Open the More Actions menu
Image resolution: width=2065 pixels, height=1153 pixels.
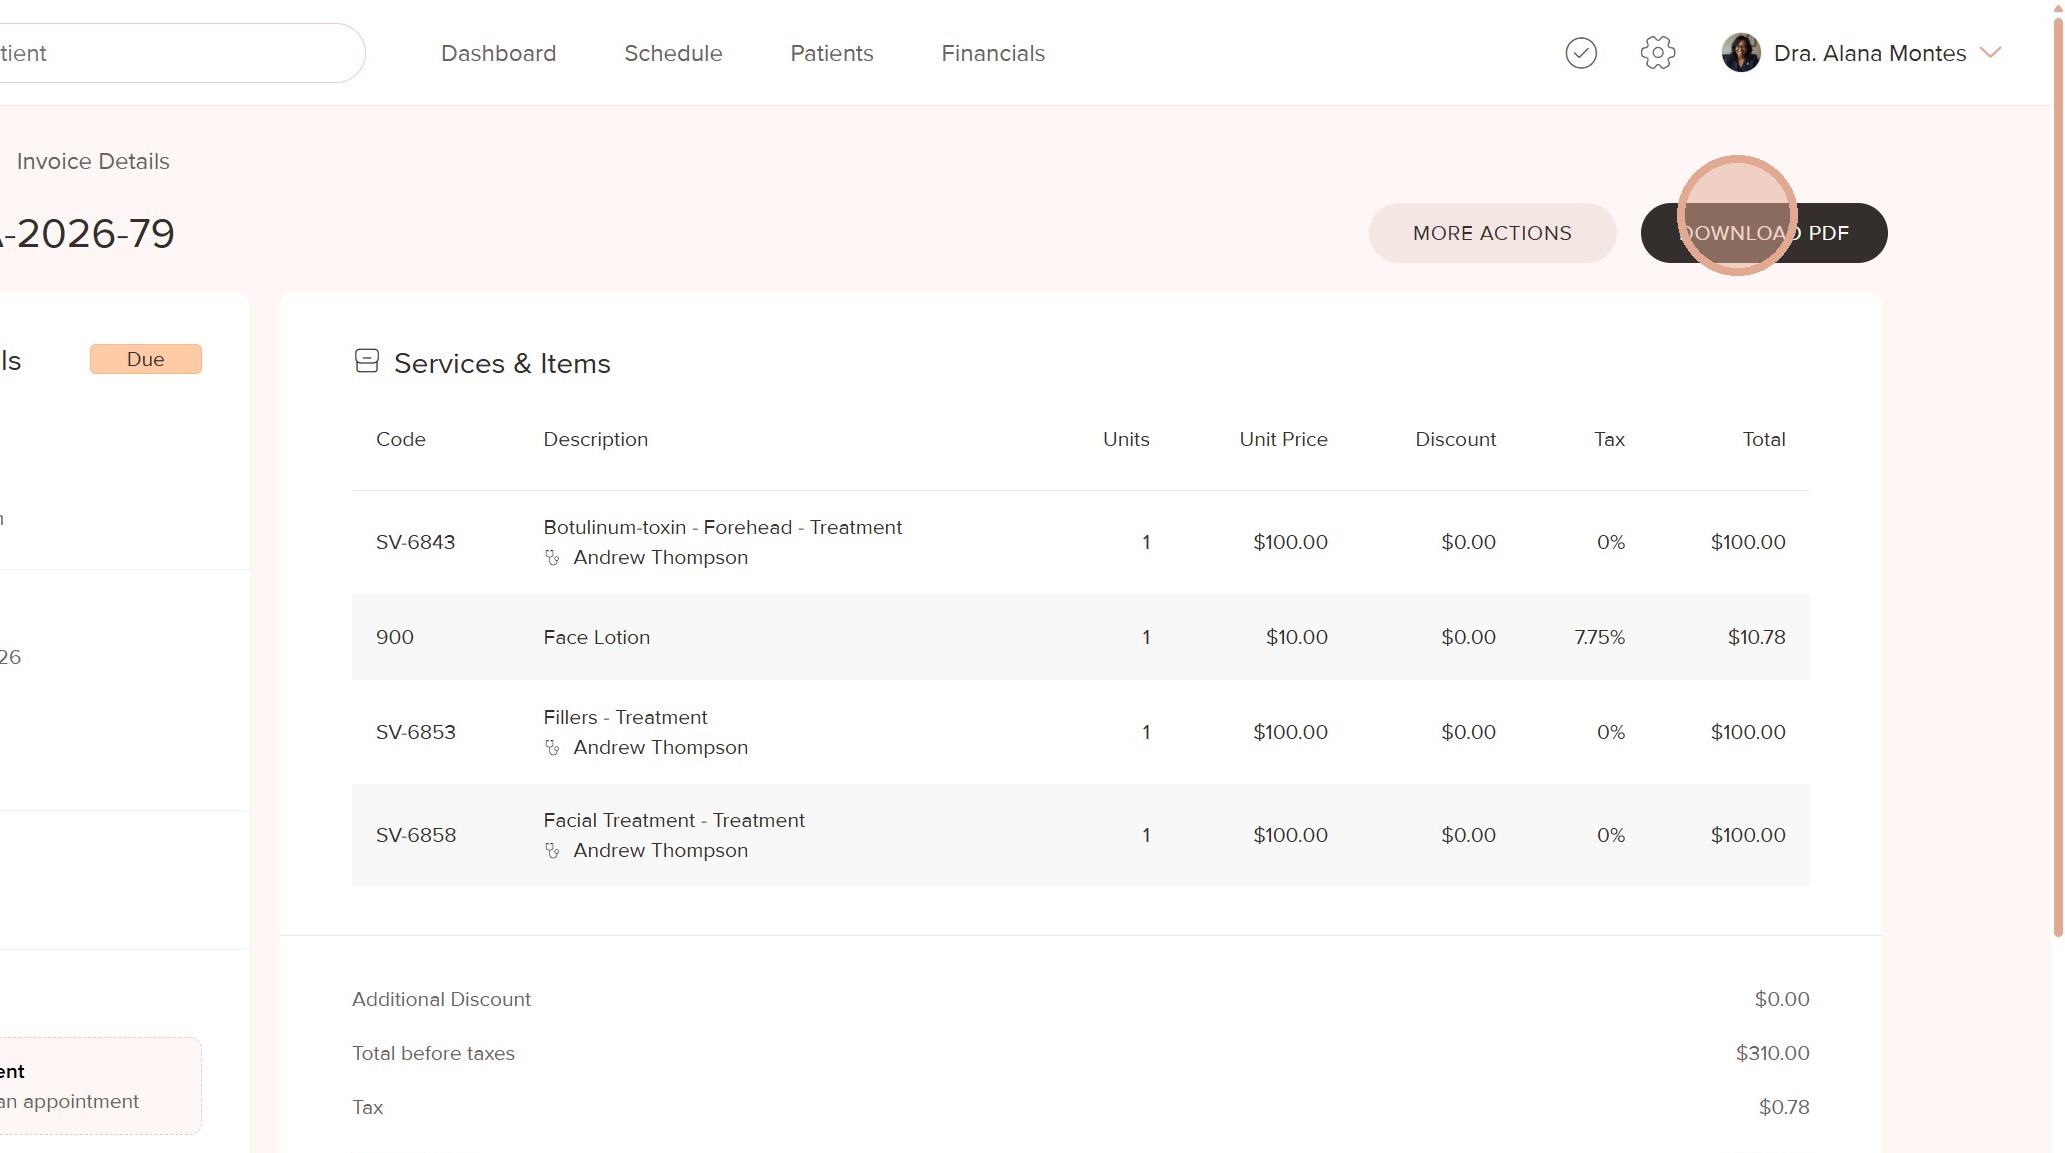coord(1491,233)
